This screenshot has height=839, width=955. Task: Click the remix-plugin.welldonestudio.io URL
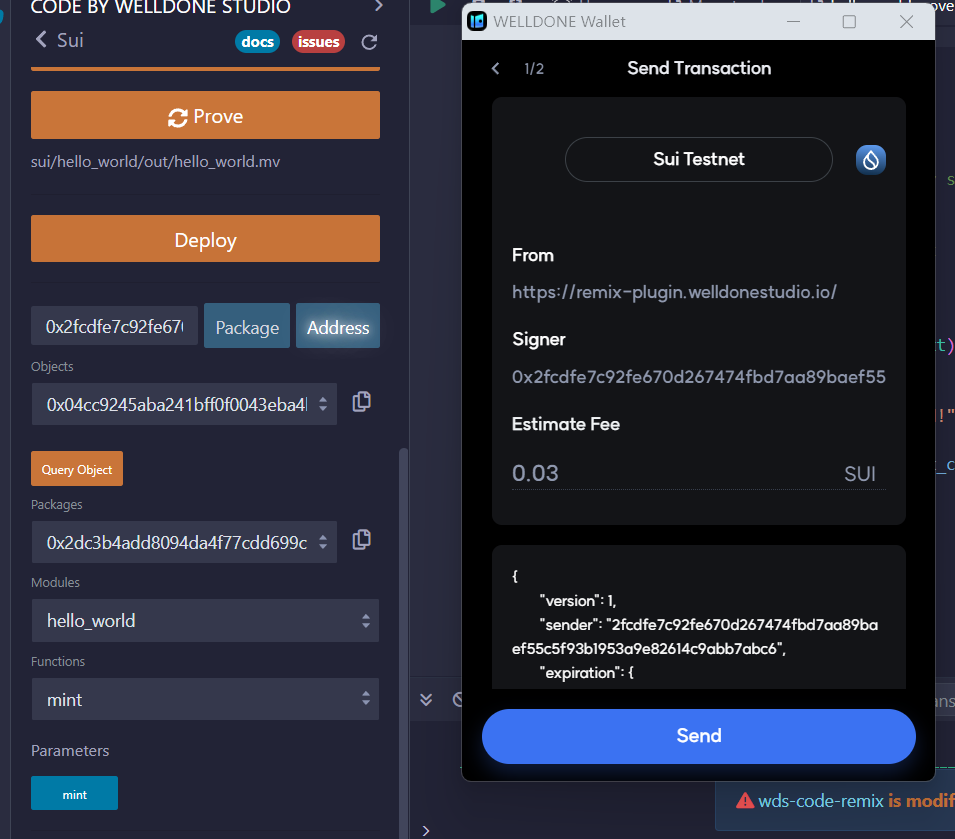[x=674, y=292]
